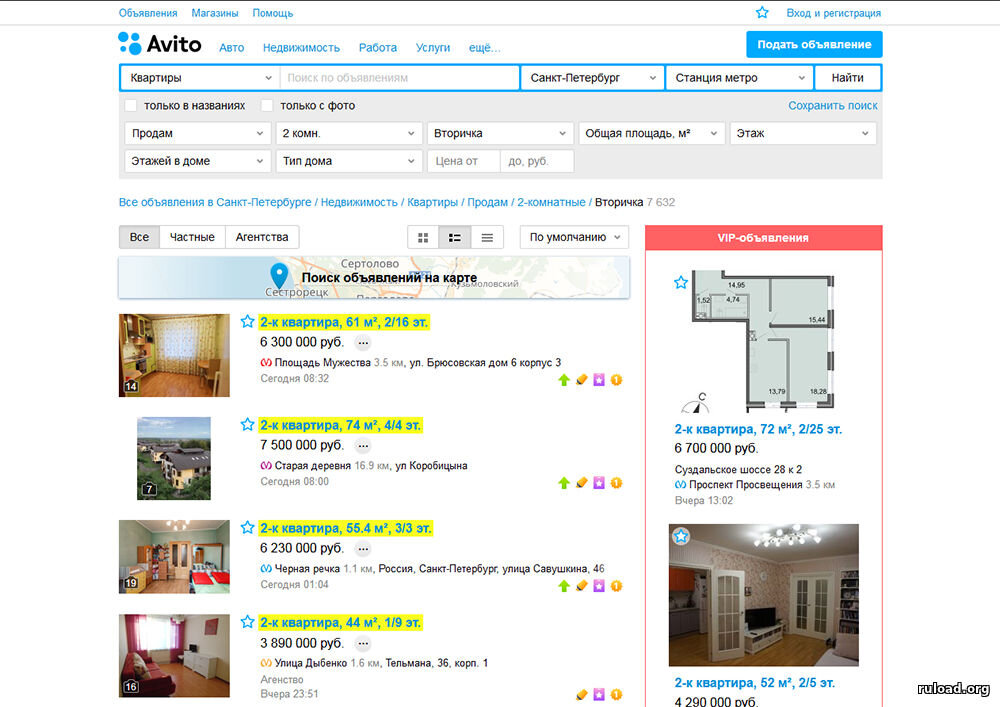Open the Авто section
Viewport: 1000px width, 707px height.
pyautogui.click(x=232, y=48)
